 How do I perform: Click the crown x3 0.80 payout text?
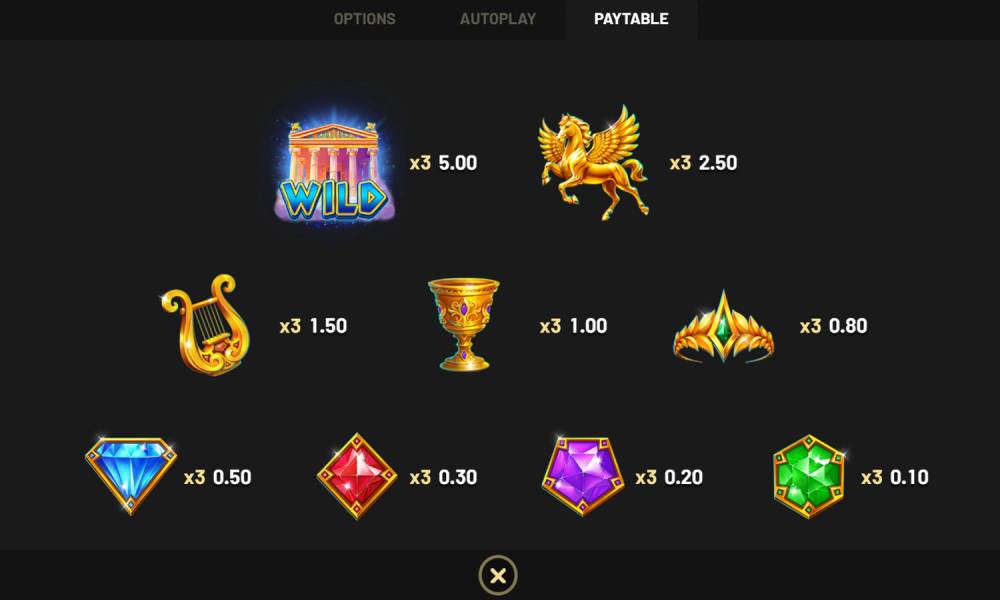tap(834, 326)
